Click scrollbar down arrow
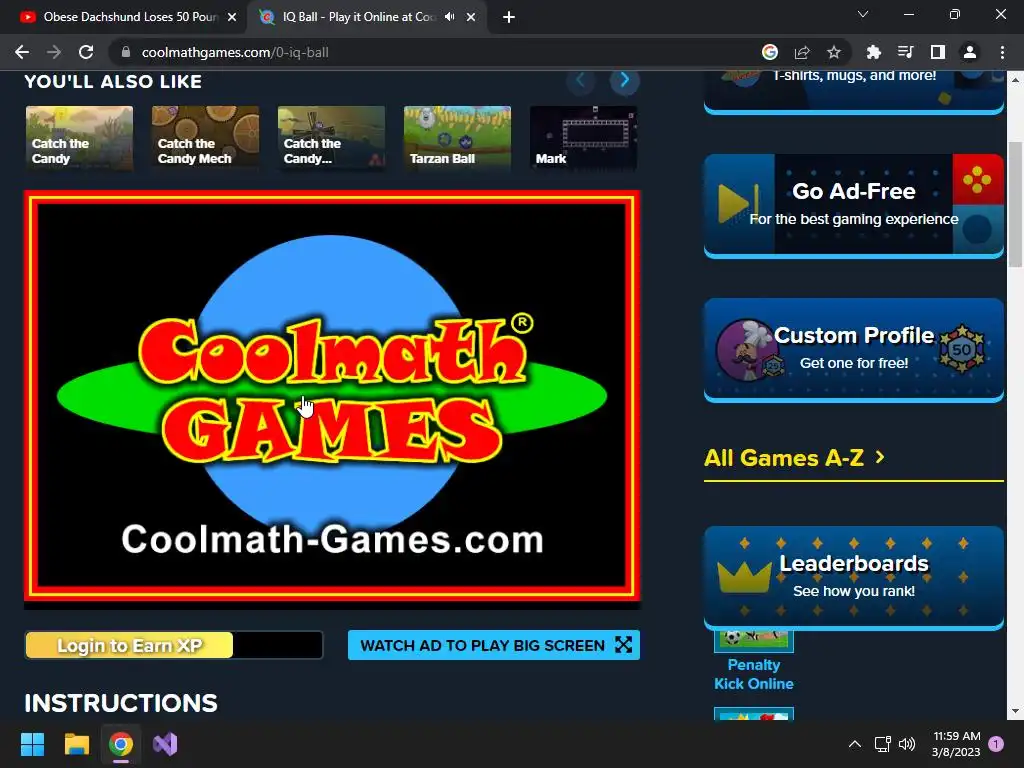The image size is (1024, 768). tap(1015, 711)
